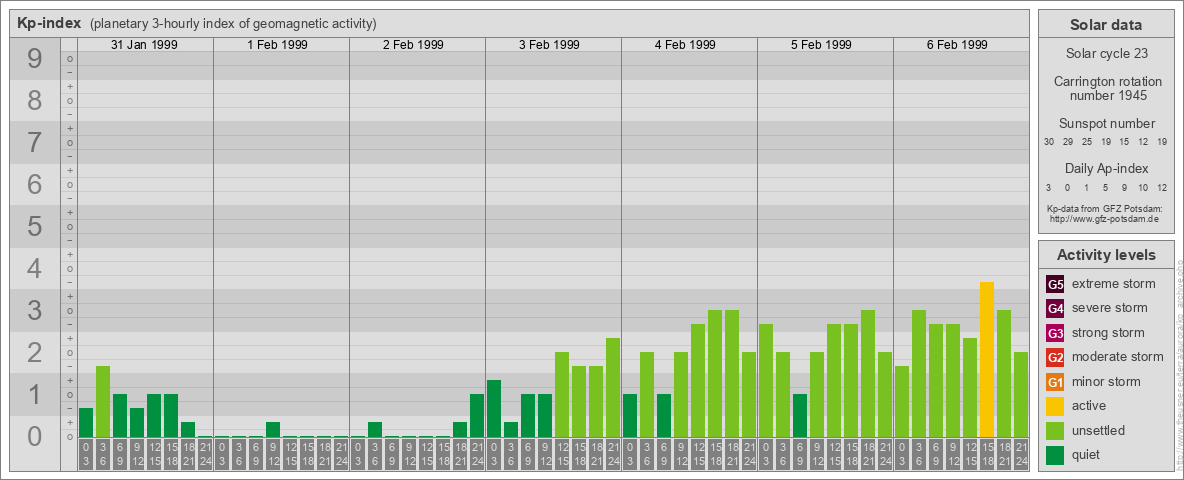This screenshot has height=480, width=1184.
Task: Click the "Sunspot number" label
Action: click(x=1106, y=124)
